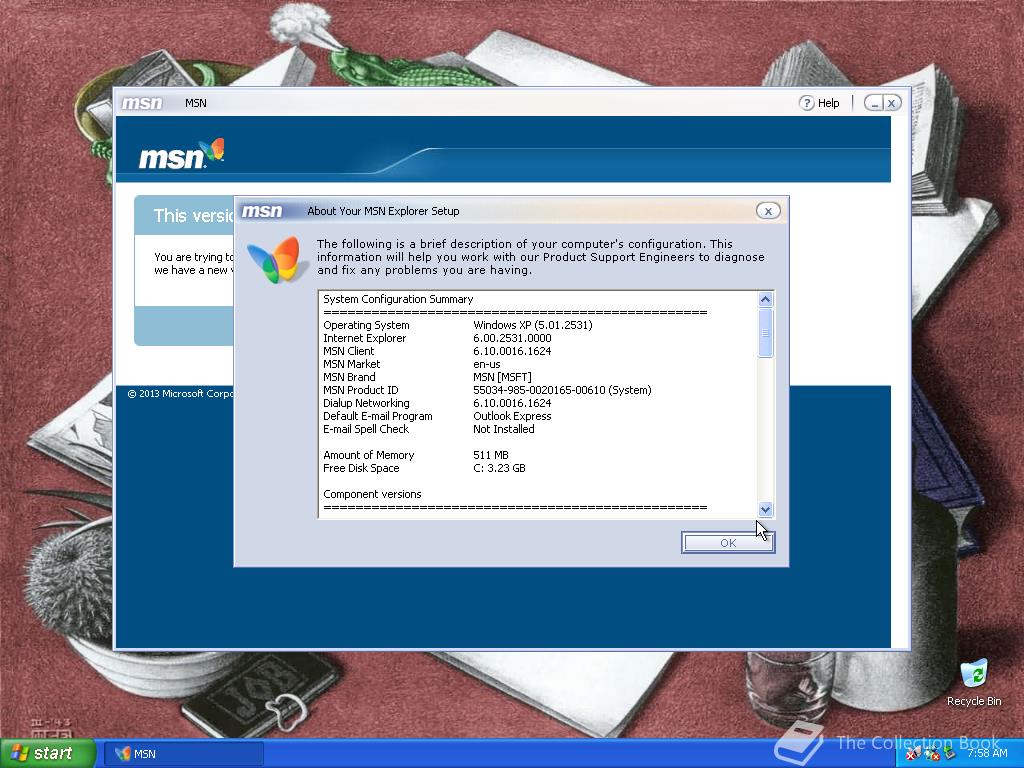Screen dimensions: 1024x768
Task: Open the Start menu
Action: tap(47, 753)
